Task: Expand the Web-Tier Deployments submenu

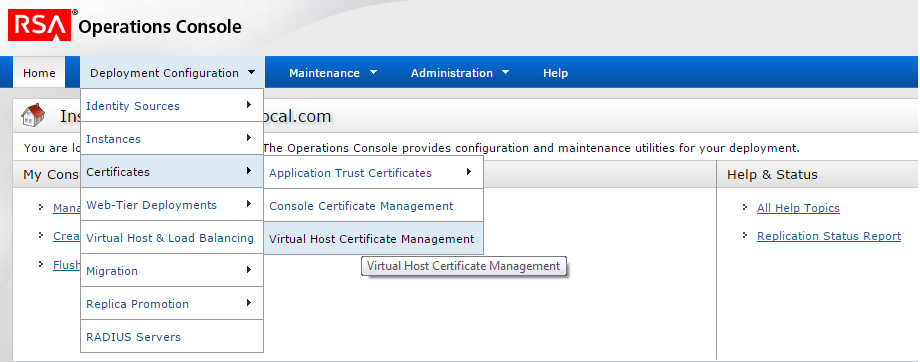Action: (172, 205)
